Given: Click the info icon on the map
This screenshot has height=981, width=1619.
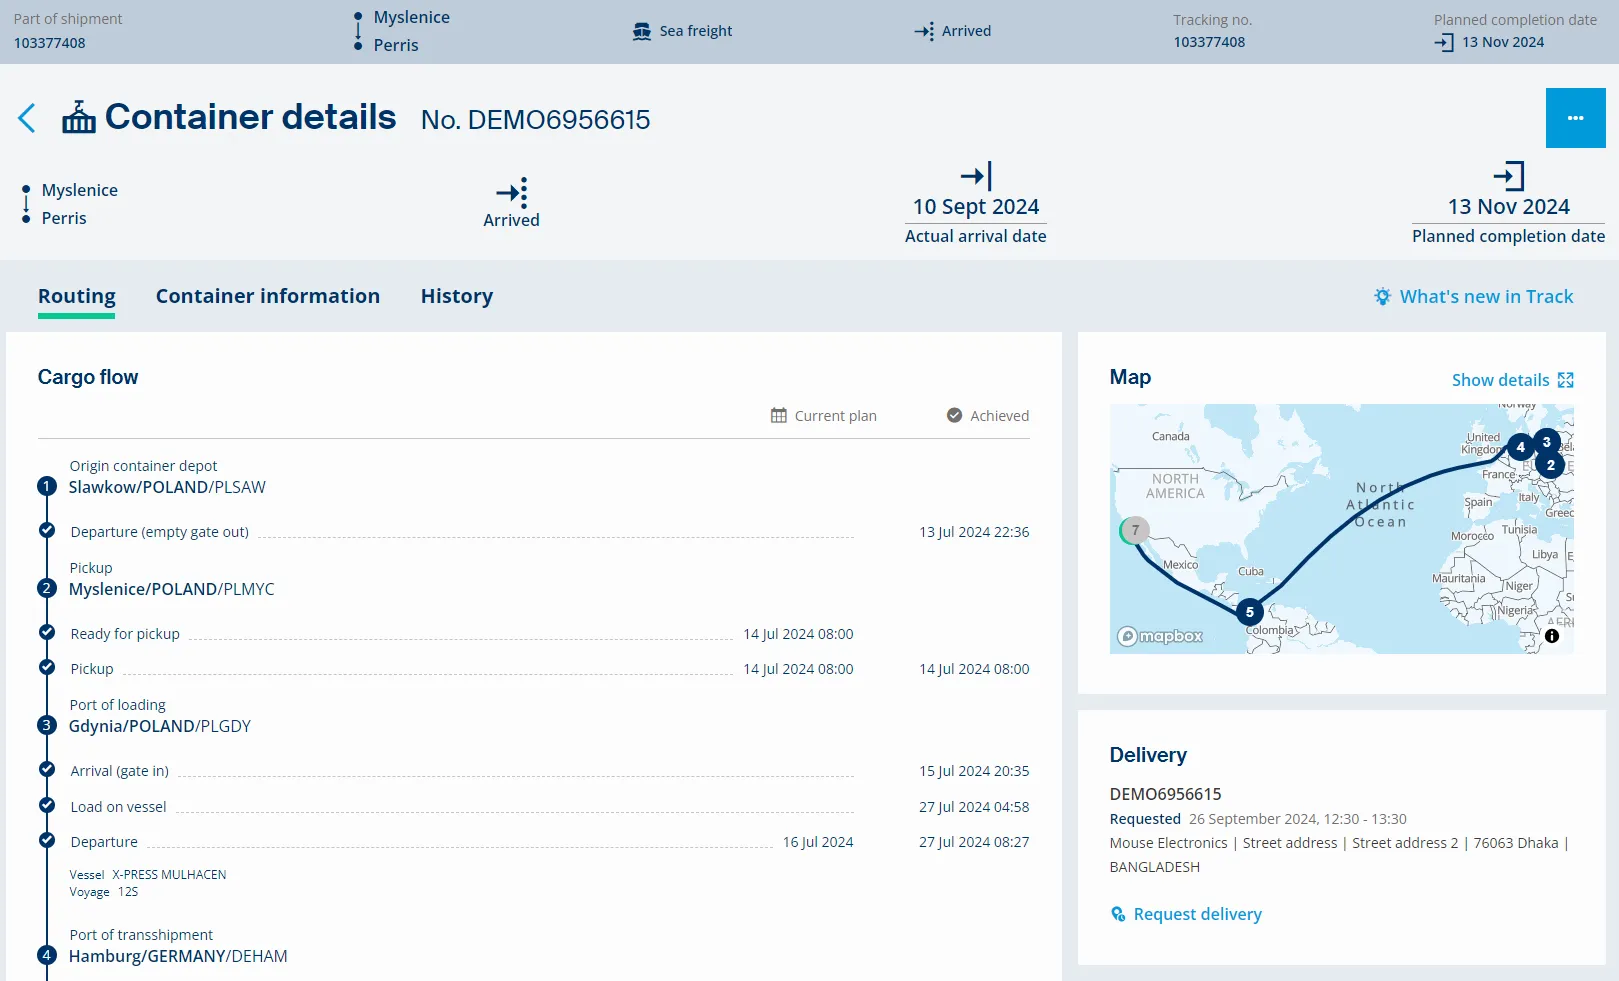Looking at the screenshot, I should point(1551,636).
